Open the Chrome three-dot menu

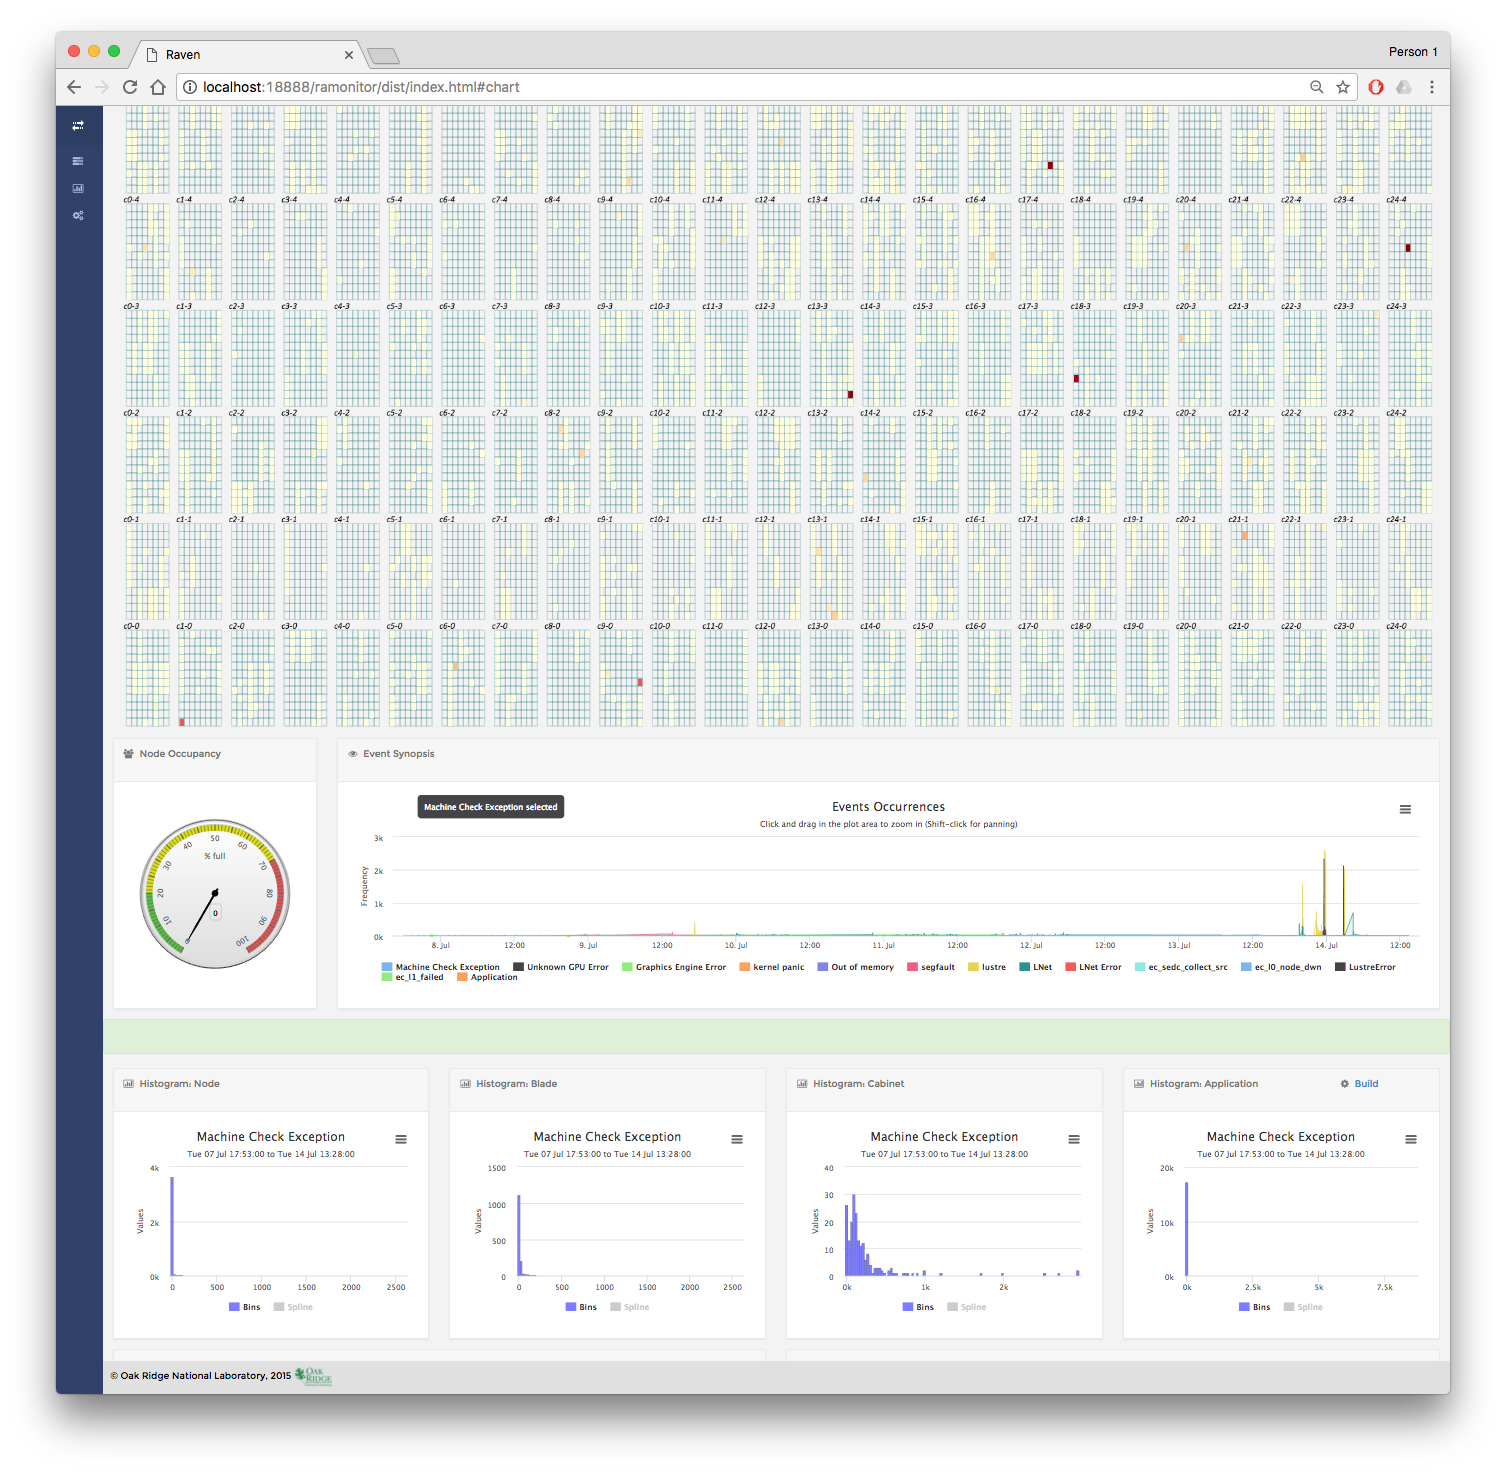tap(1432, 87)
